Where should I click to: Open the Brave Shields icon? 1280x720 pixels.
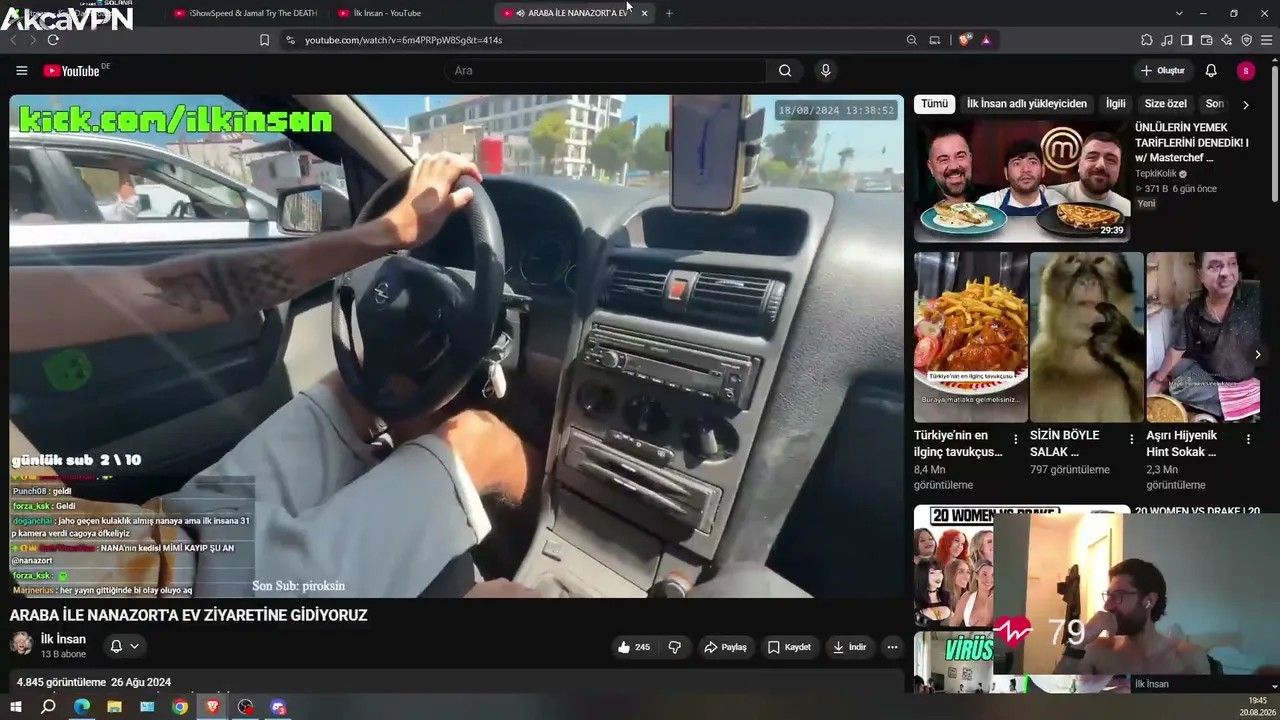(x=964, y=40)
